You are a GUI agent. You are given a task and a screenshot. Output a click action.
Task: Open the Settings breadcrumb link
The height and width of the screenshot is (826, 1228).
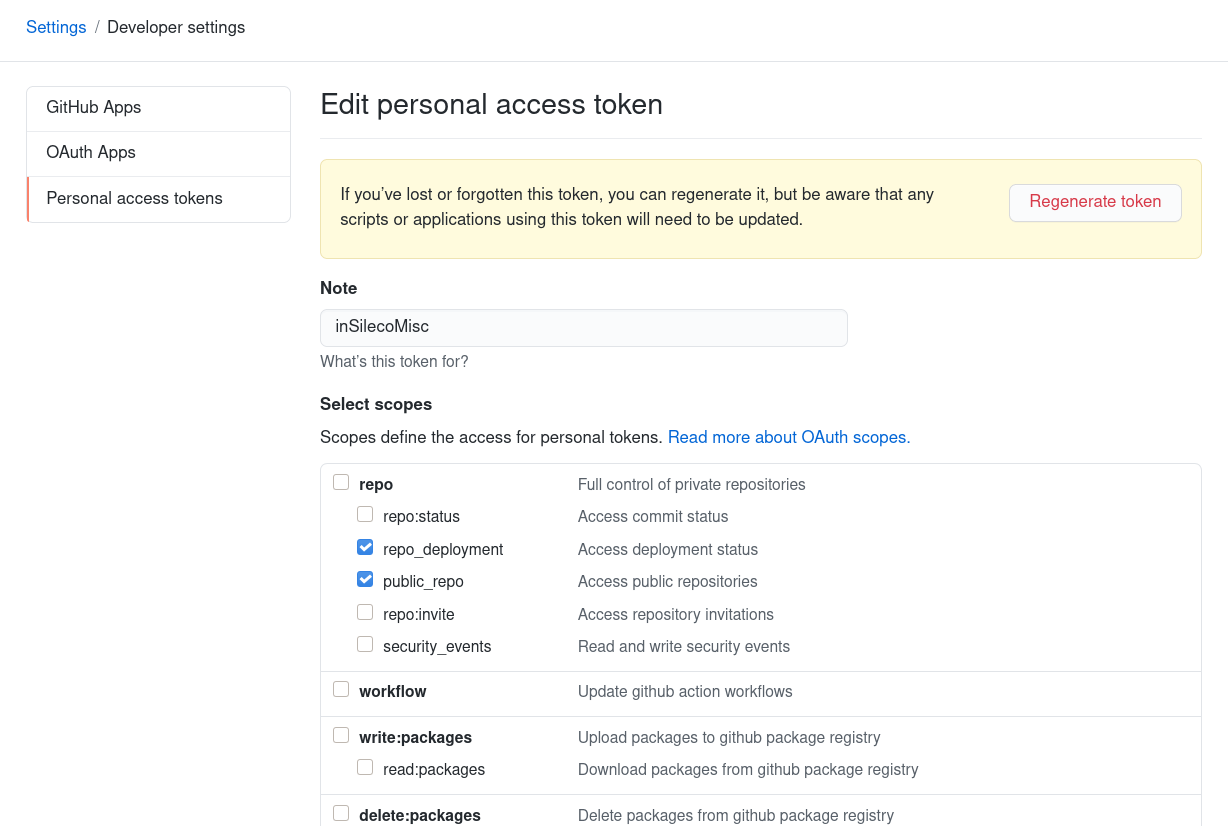pos(56,27)
